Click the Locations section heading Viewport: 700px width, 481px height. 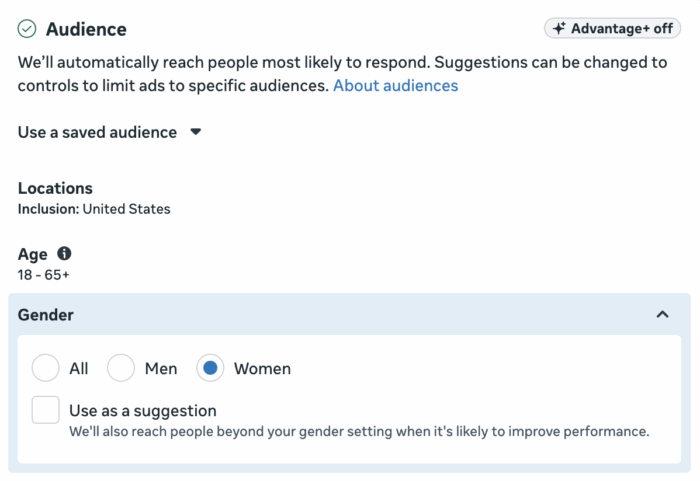(55, 188)
